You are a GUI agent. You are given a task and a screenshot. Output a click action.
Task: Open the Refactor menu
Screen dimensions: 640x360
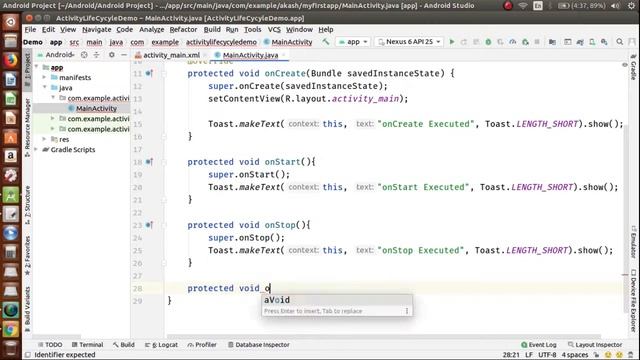[x=183, y=29]
